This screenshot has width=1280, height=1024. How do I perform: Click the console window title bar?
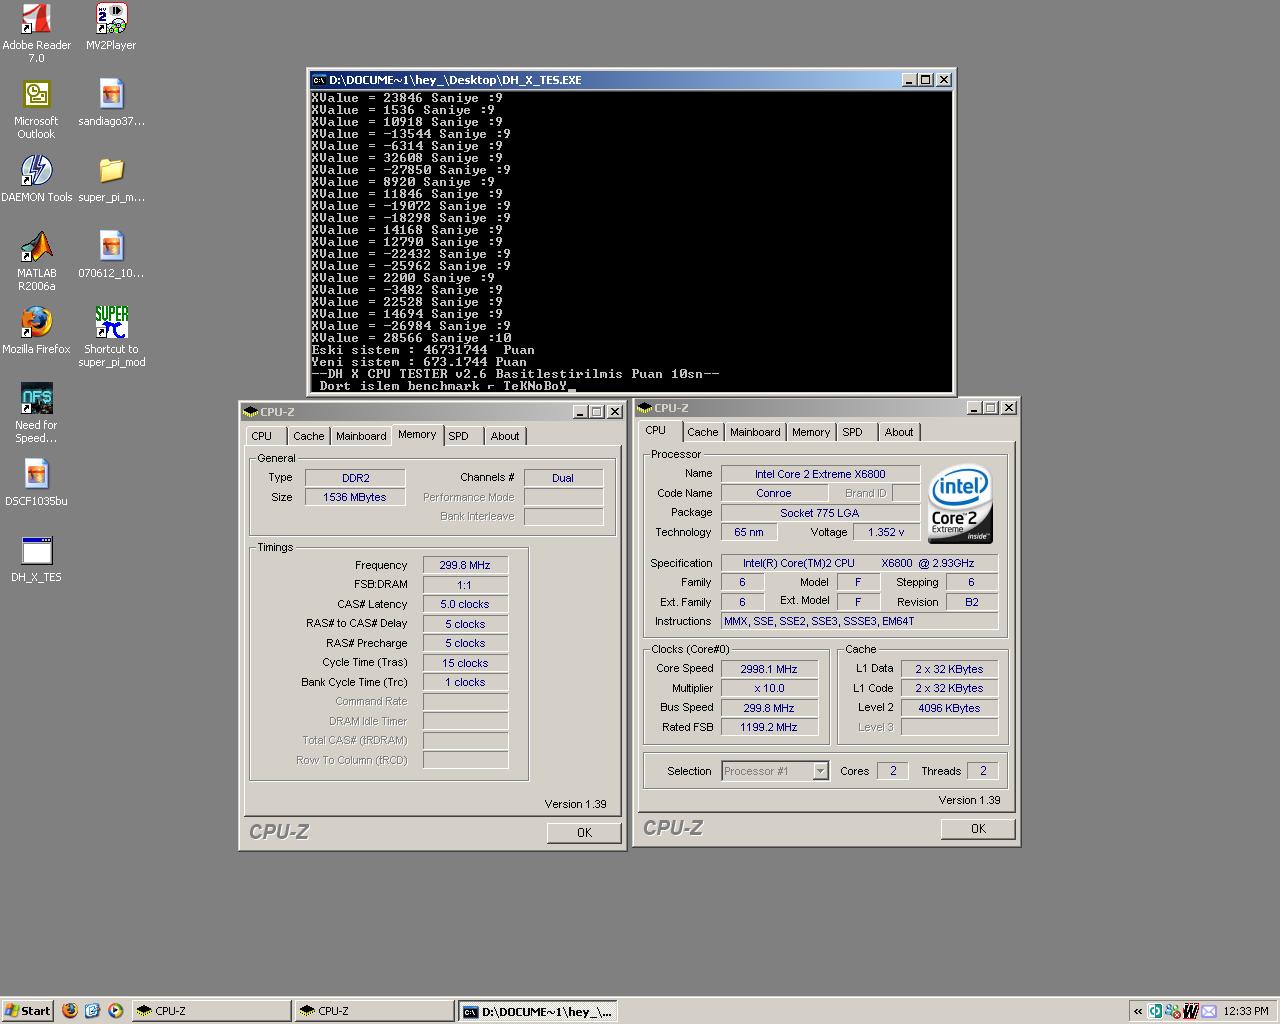point(631,80)
